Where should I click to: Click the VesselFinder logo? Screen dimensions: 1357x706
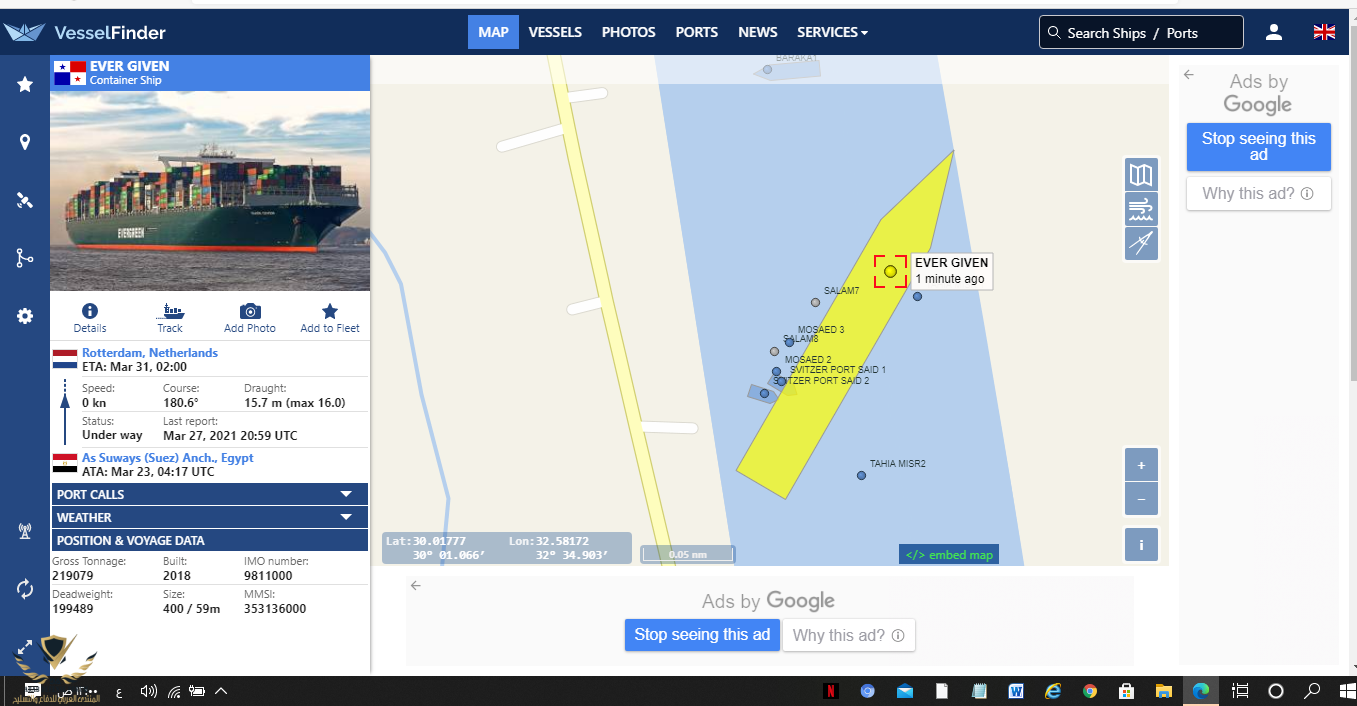(x=85, y=32)
